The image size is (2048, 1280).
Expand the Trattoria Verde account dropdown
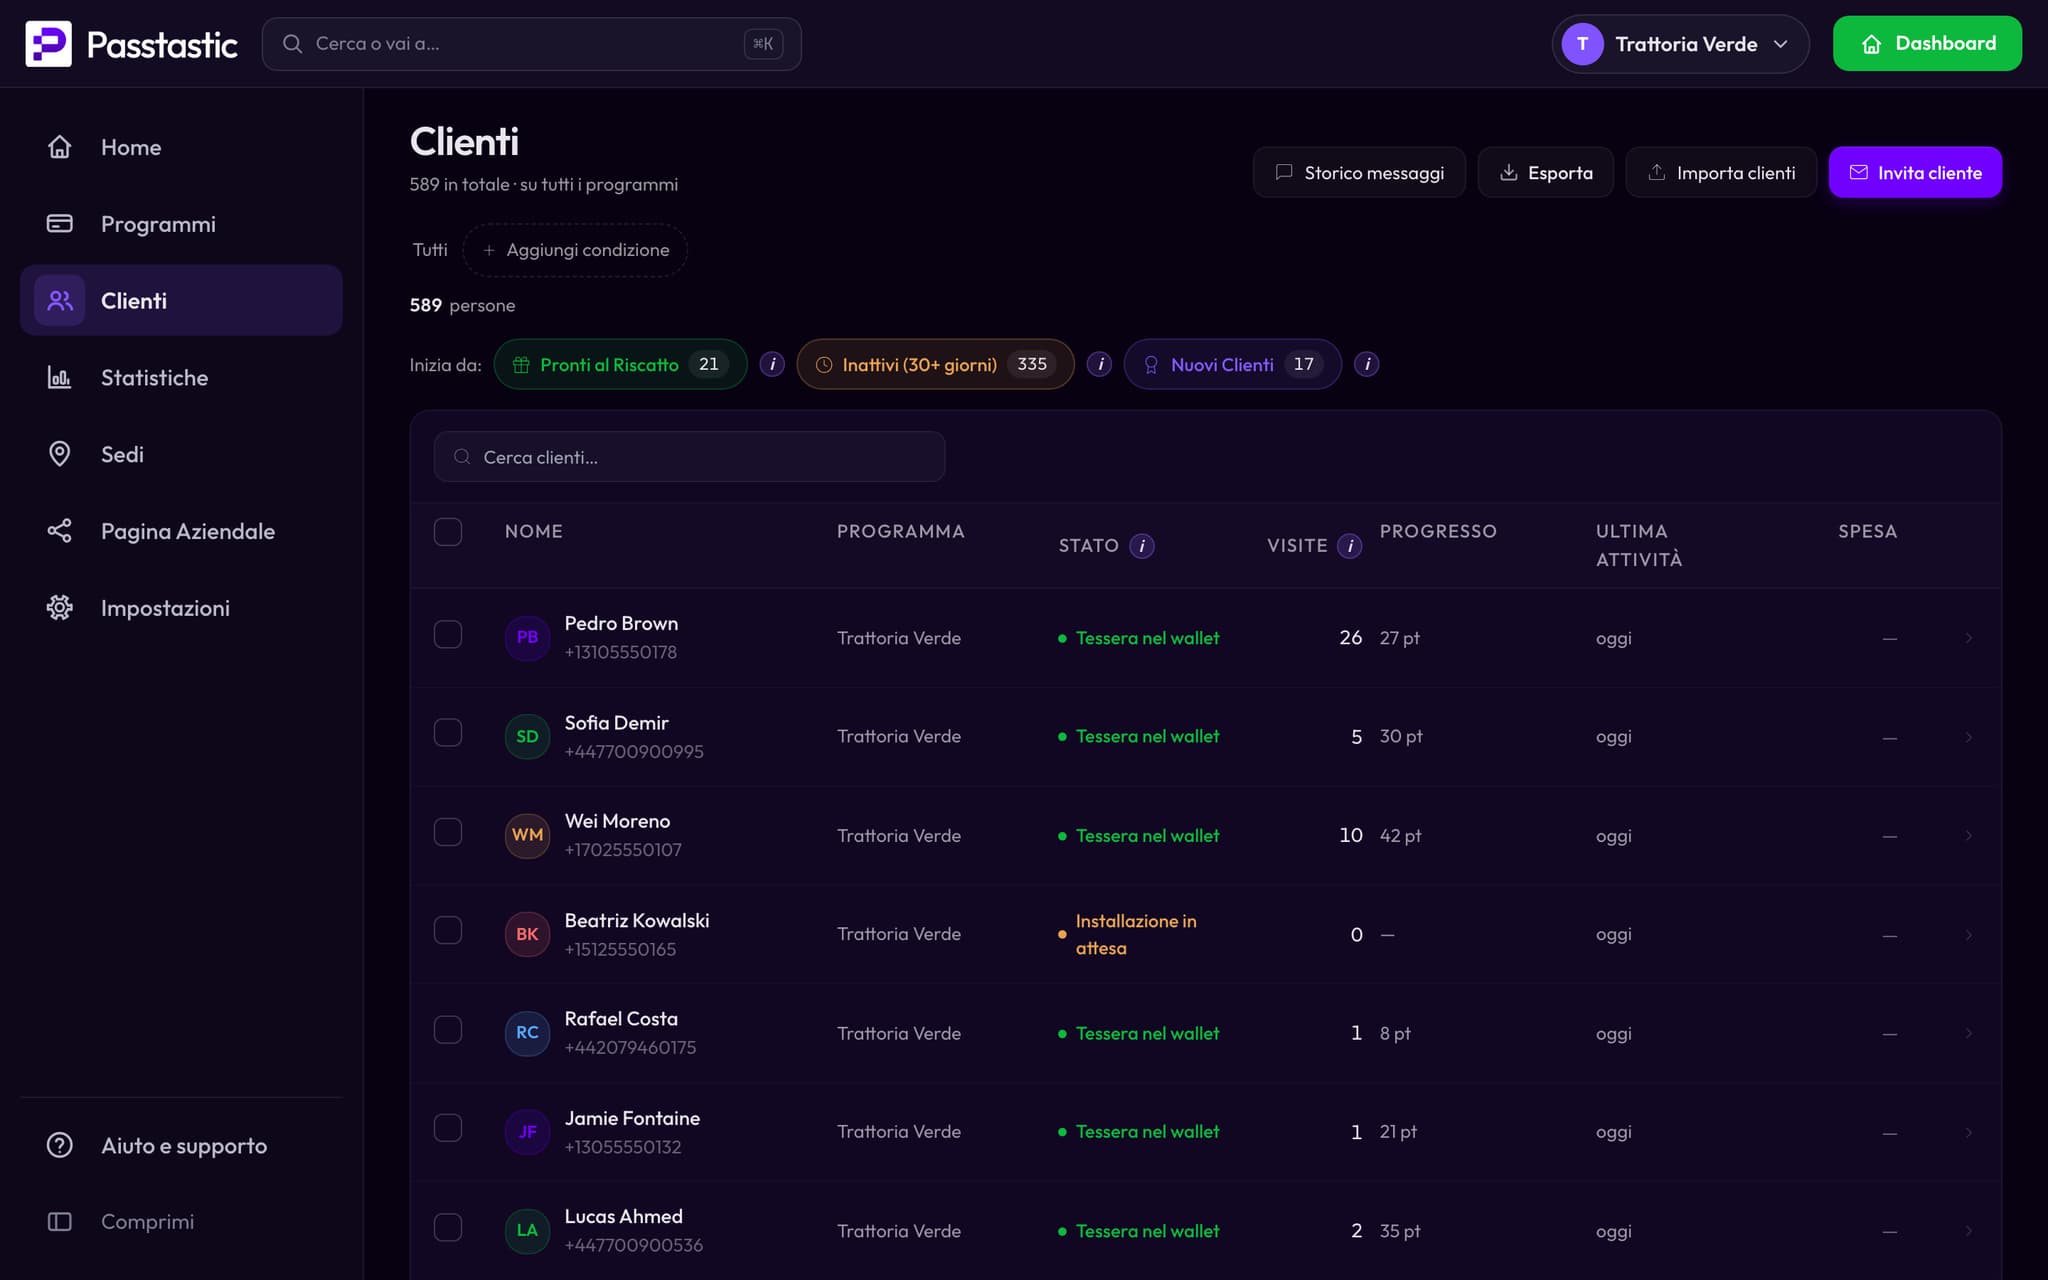[x=1680, y=44]
